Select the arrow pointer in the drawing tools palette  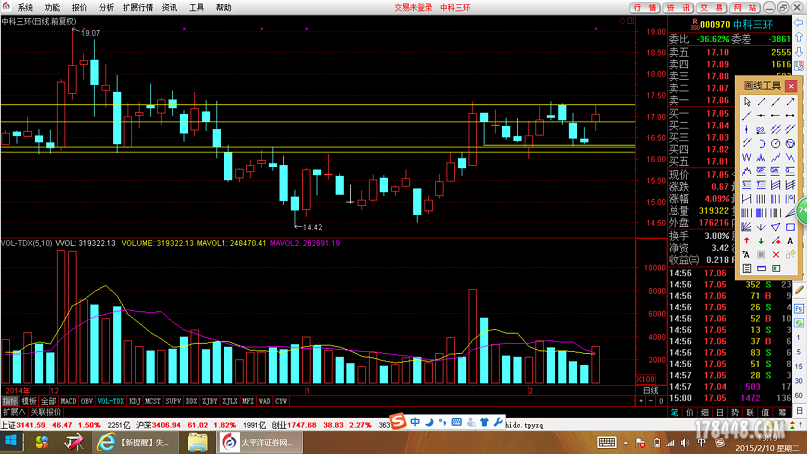tap(747, 101)
